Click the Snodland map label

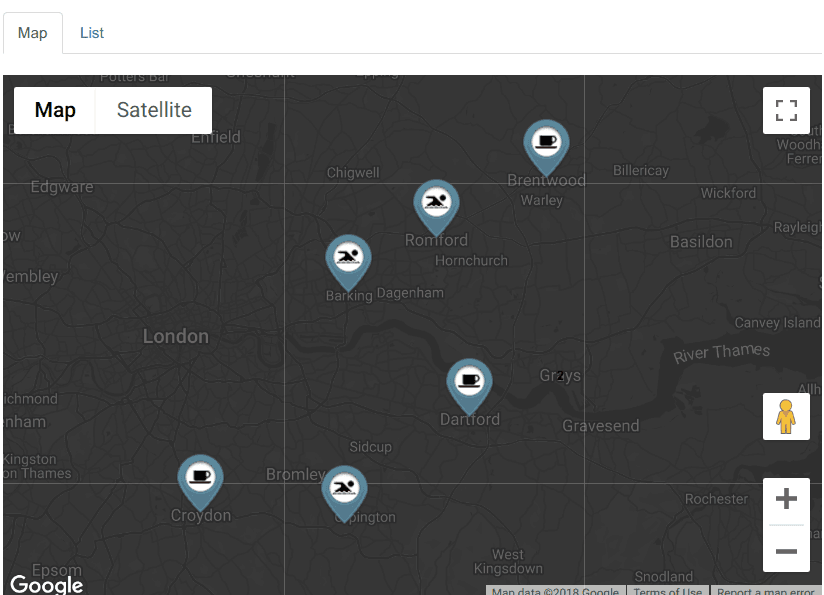click(x=664, y=577)
